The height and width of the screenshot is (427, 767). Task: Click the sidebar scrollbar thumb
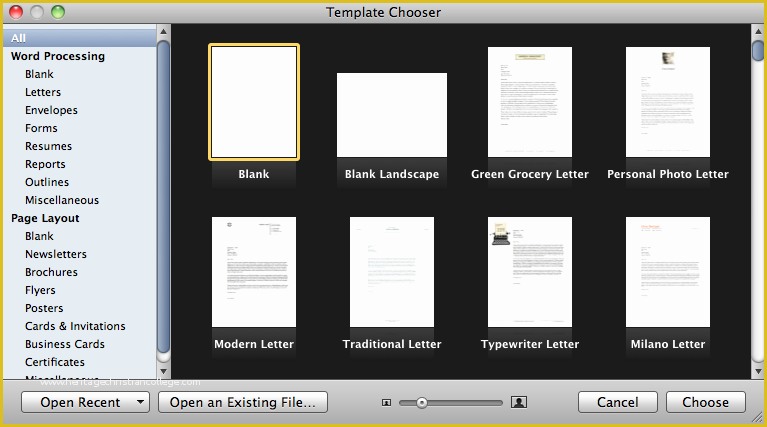coord(163,196)
